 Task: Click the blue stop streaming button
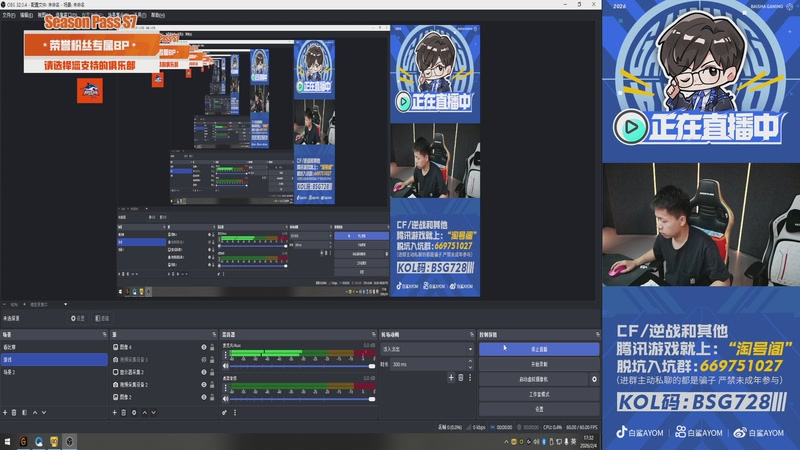tap(539, 349)
